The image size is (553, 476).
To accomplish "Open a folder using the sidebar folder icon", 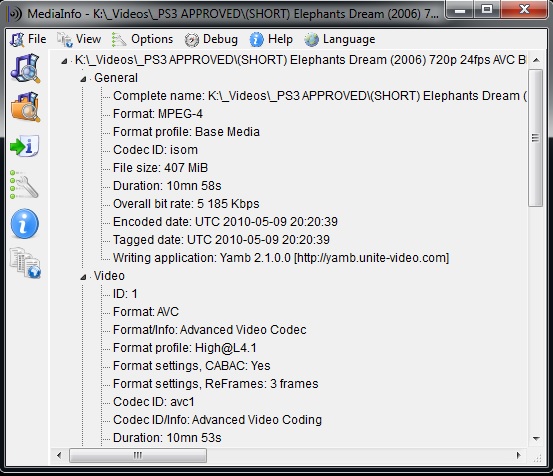I will tap(25, 107).
